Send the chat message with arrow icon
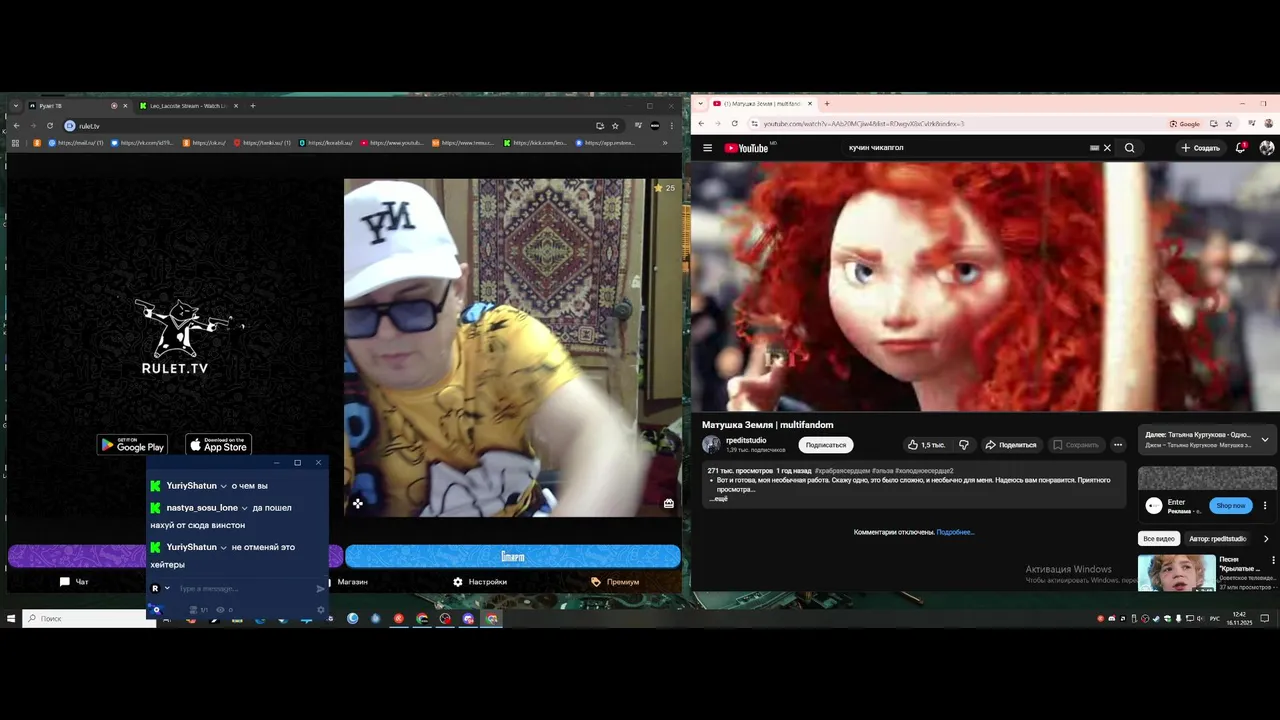This screenshot has height=720, width=1280. tap(320, 589)
